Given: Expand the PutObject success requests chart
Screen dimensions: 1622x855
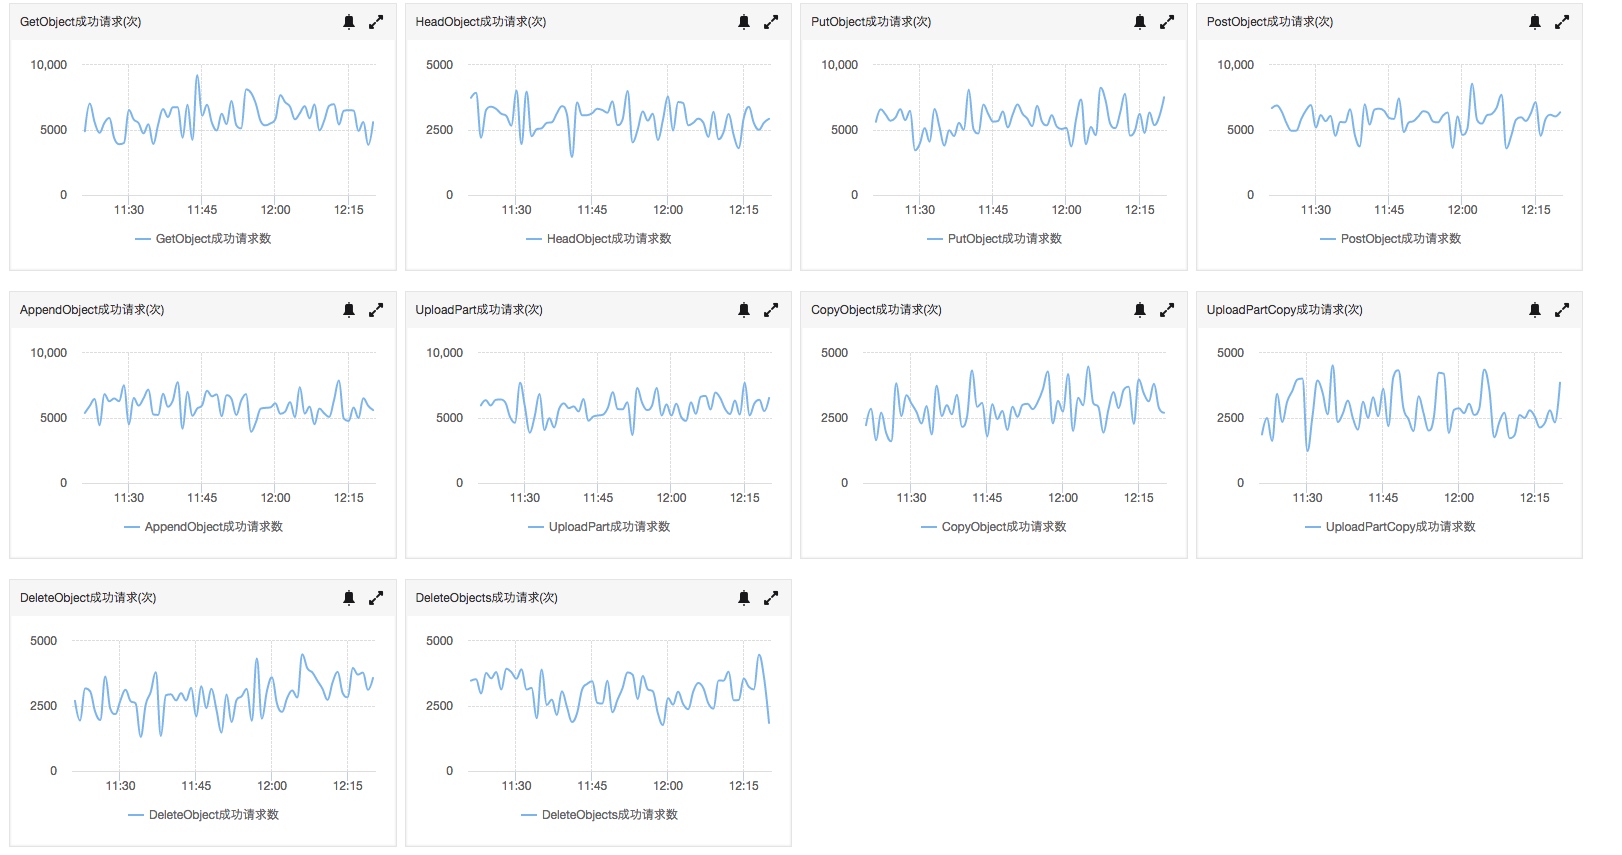Looking at the screenshot, I should pyautogui.click(x=1167, y=22).
